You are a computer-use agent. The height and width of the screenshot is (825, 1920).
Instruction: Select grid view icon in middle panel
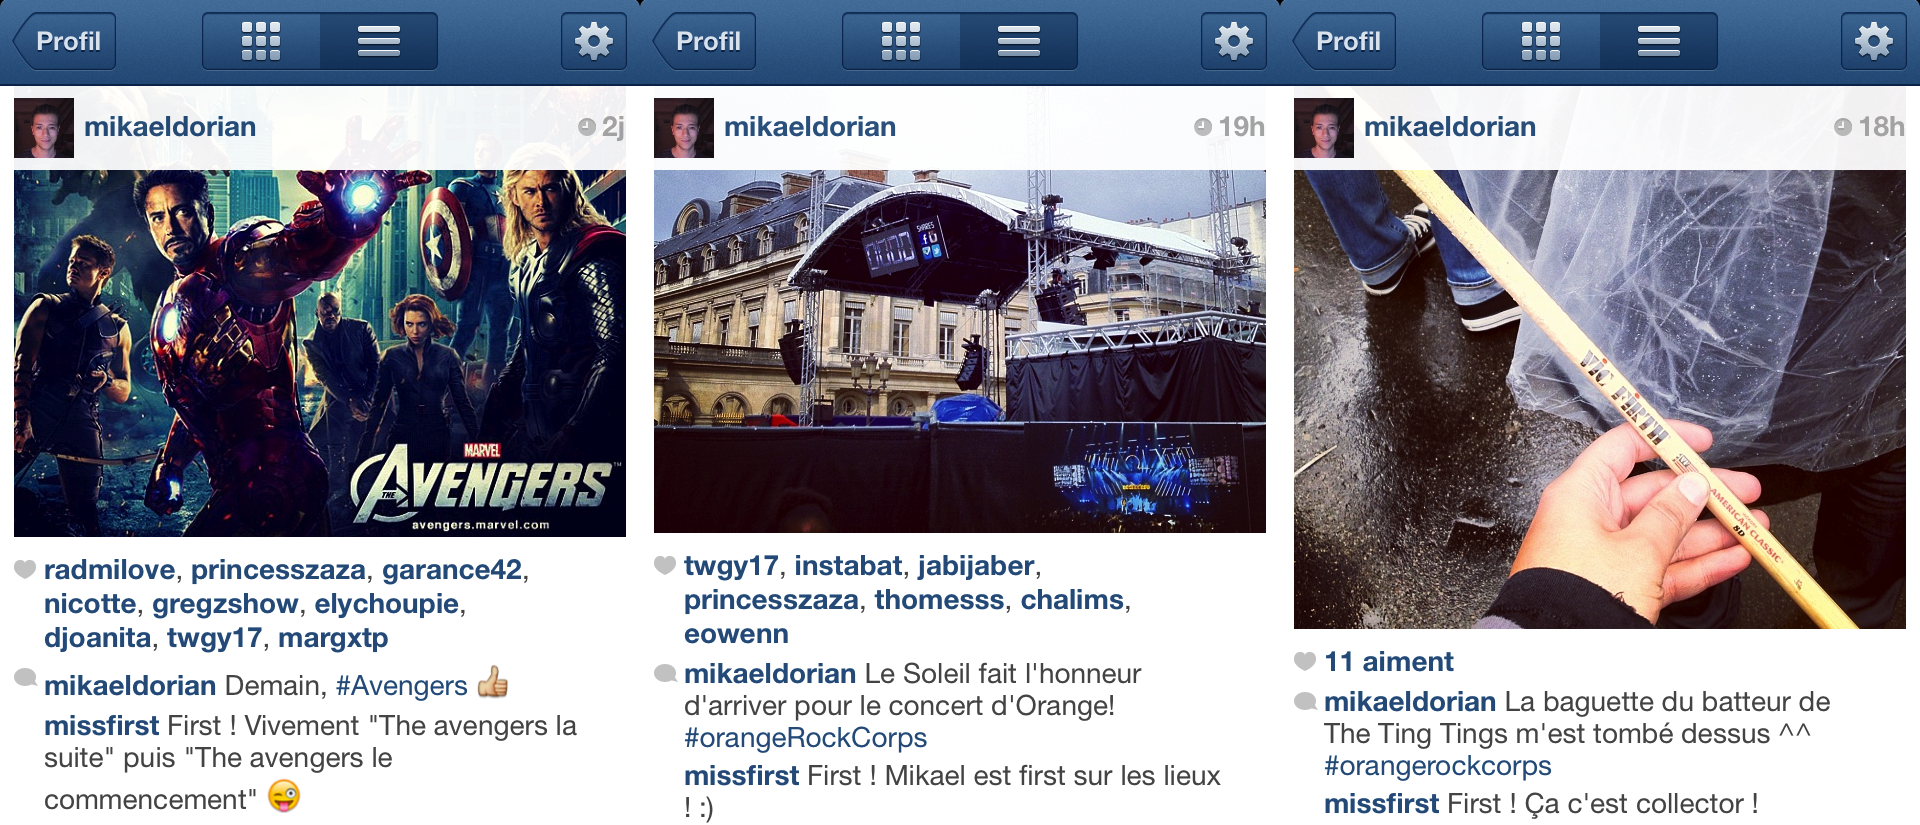(x=901, y=41)
